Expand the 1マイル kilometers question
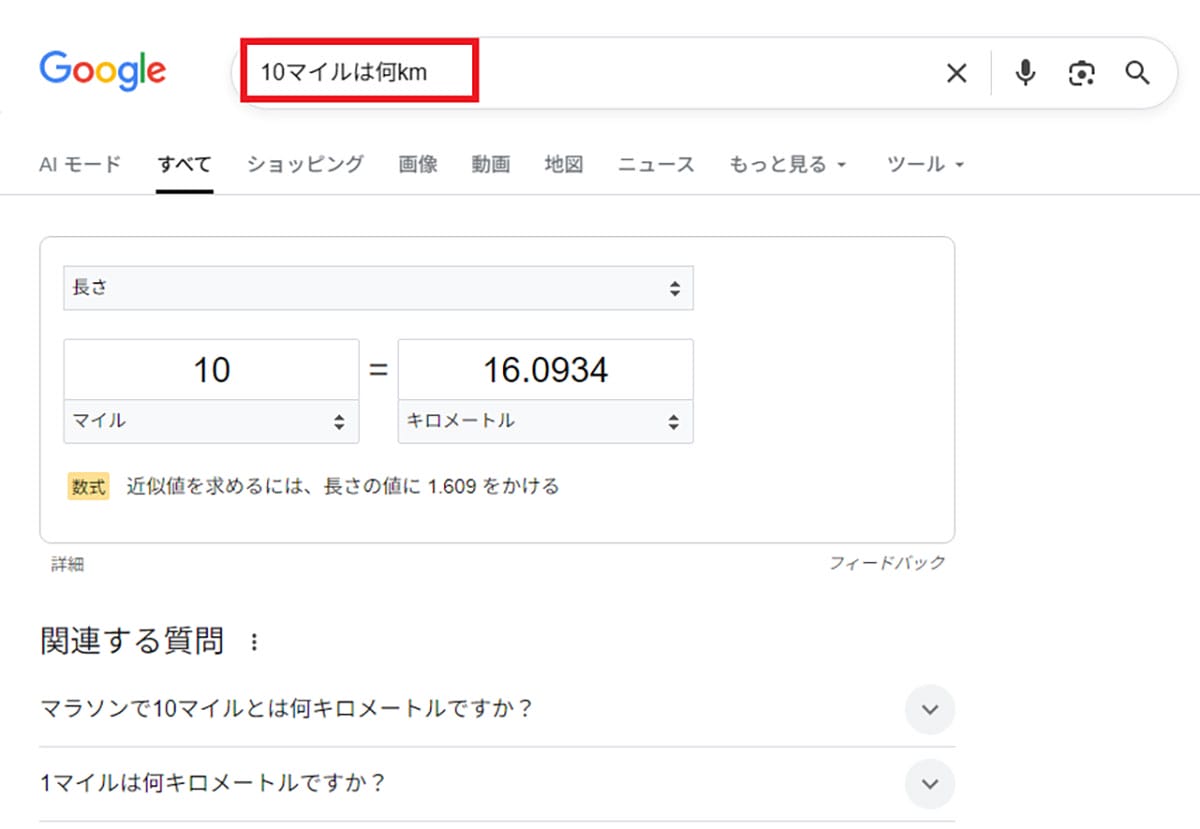Screen dimensions: 1200x829 coord(930,784)
